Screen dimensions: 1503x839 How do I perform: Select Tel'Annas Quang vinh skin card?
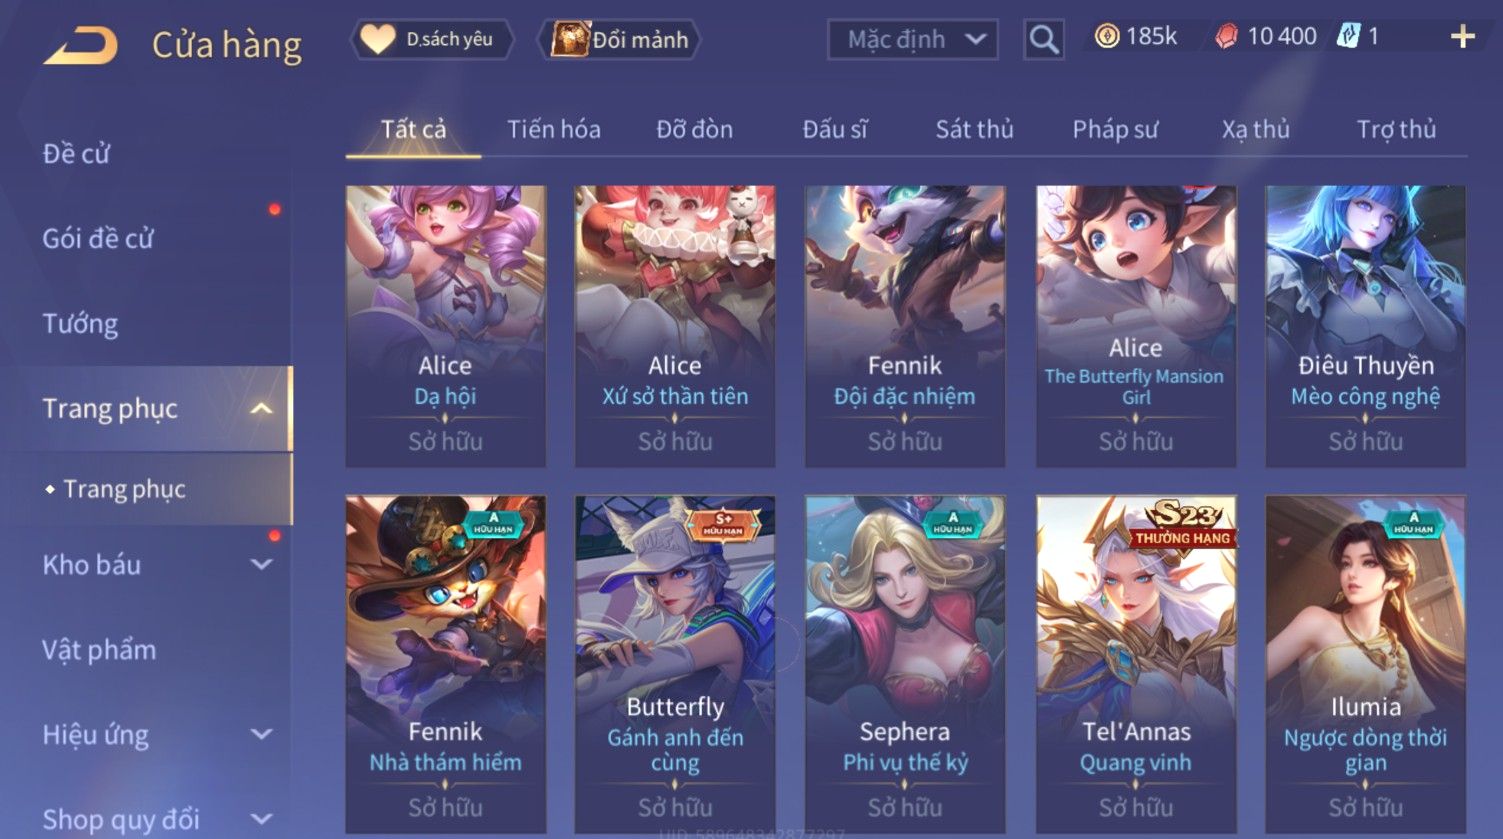[1136, 665]
